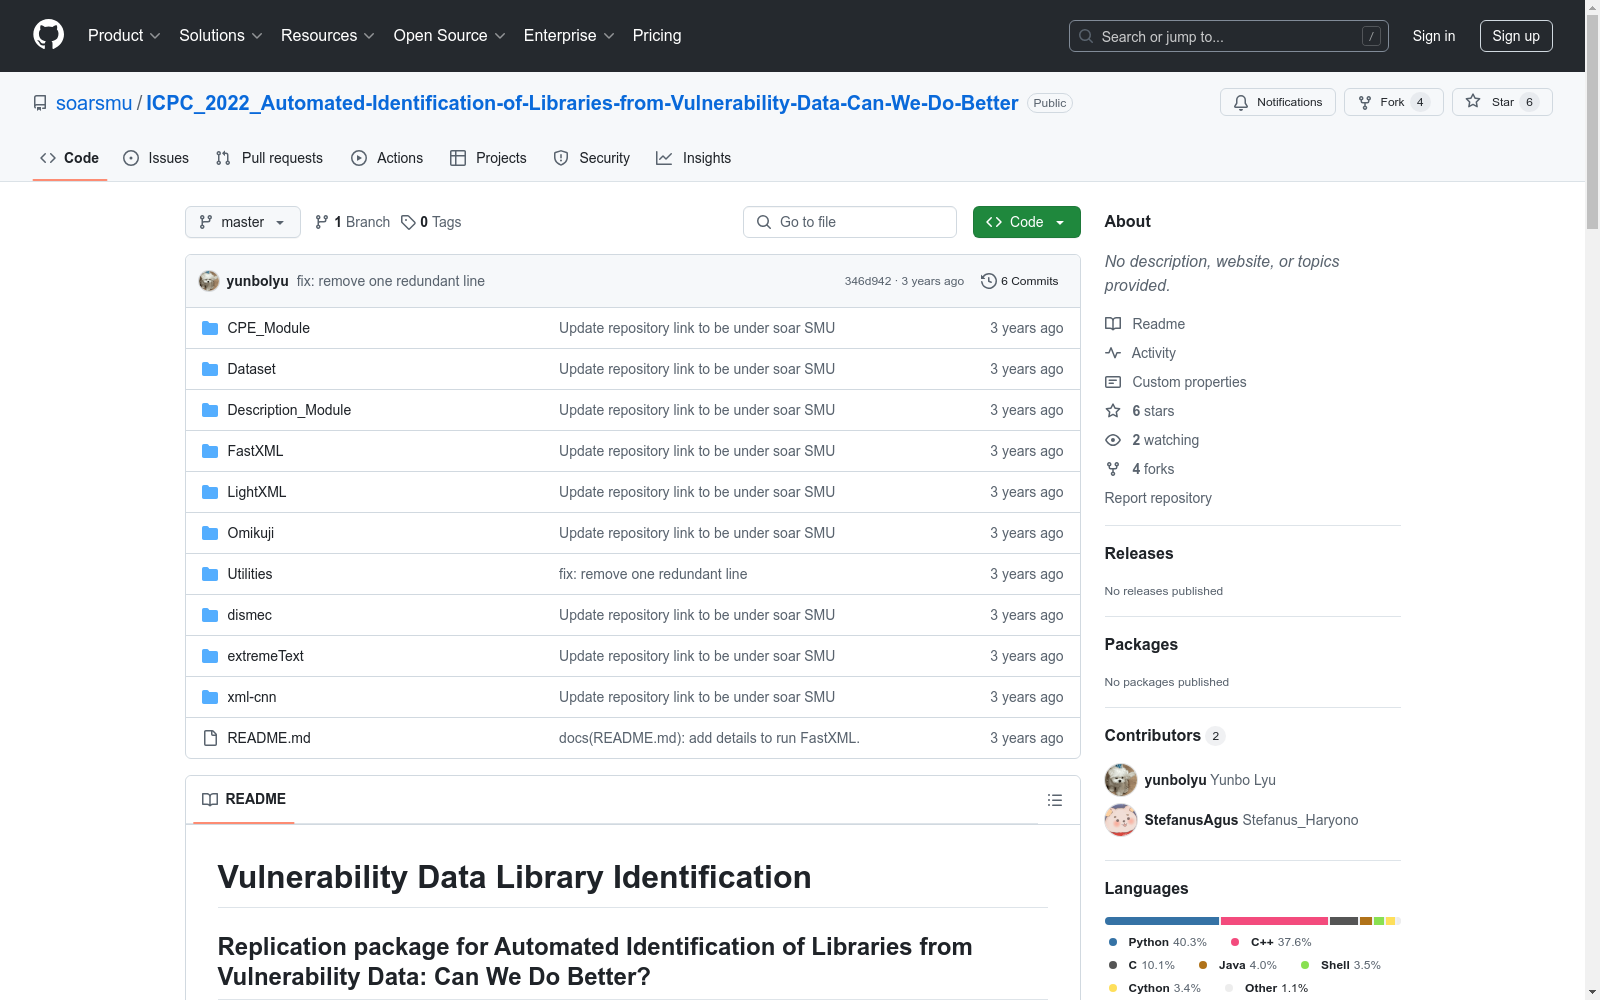
Task: Open the Omikuji folder
Action: click(250, 533)
